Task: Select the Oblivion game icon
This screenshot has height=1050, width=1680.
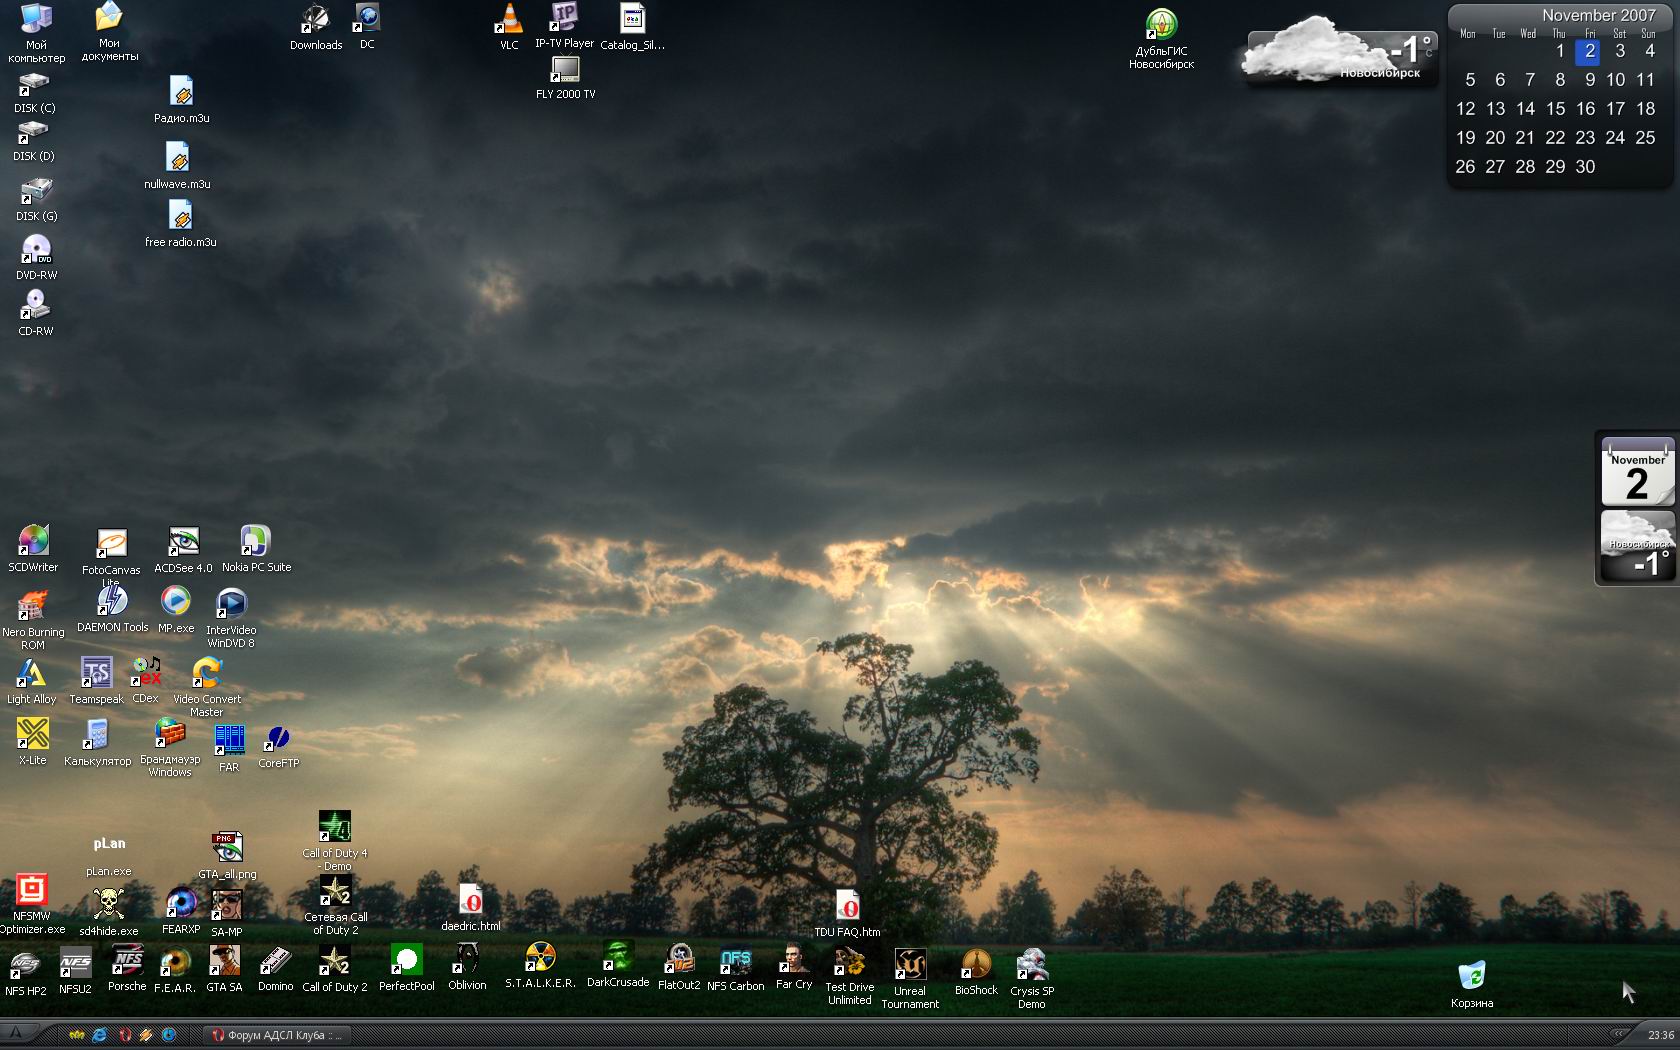Action: point(467,960)
